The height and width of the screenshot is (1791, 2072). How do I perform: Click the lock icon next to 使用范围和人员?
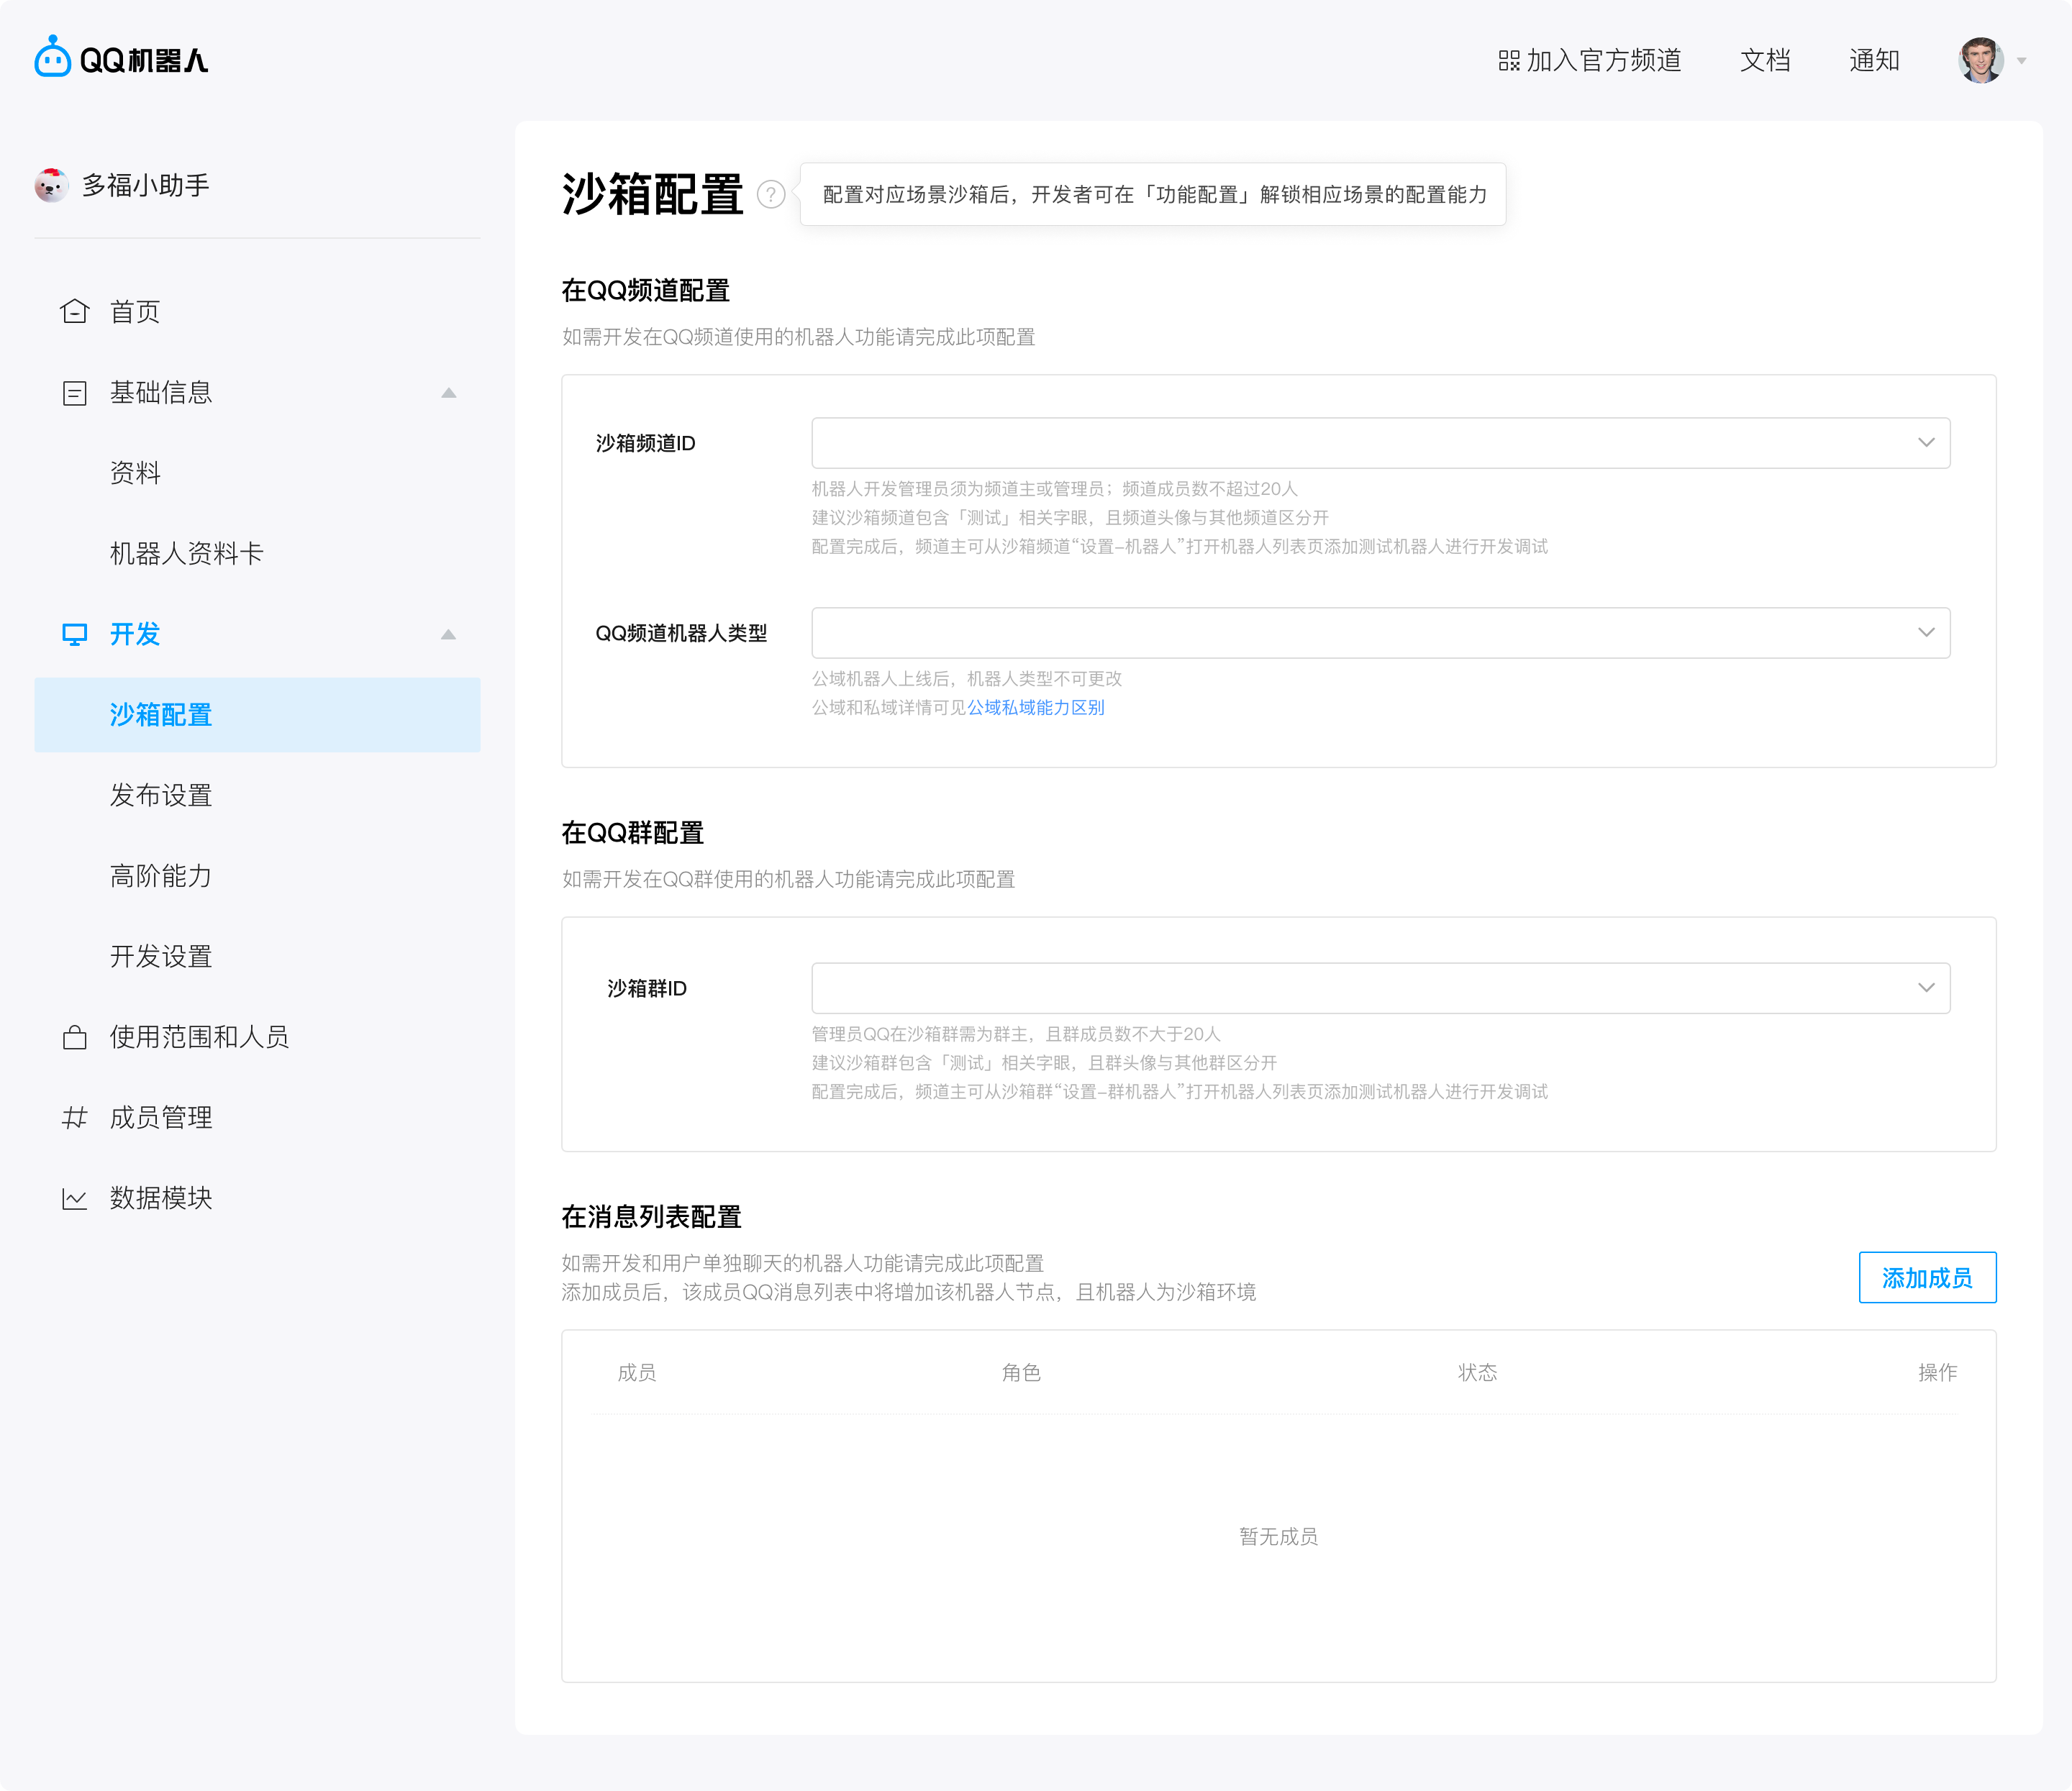(x=75, y=1037)
